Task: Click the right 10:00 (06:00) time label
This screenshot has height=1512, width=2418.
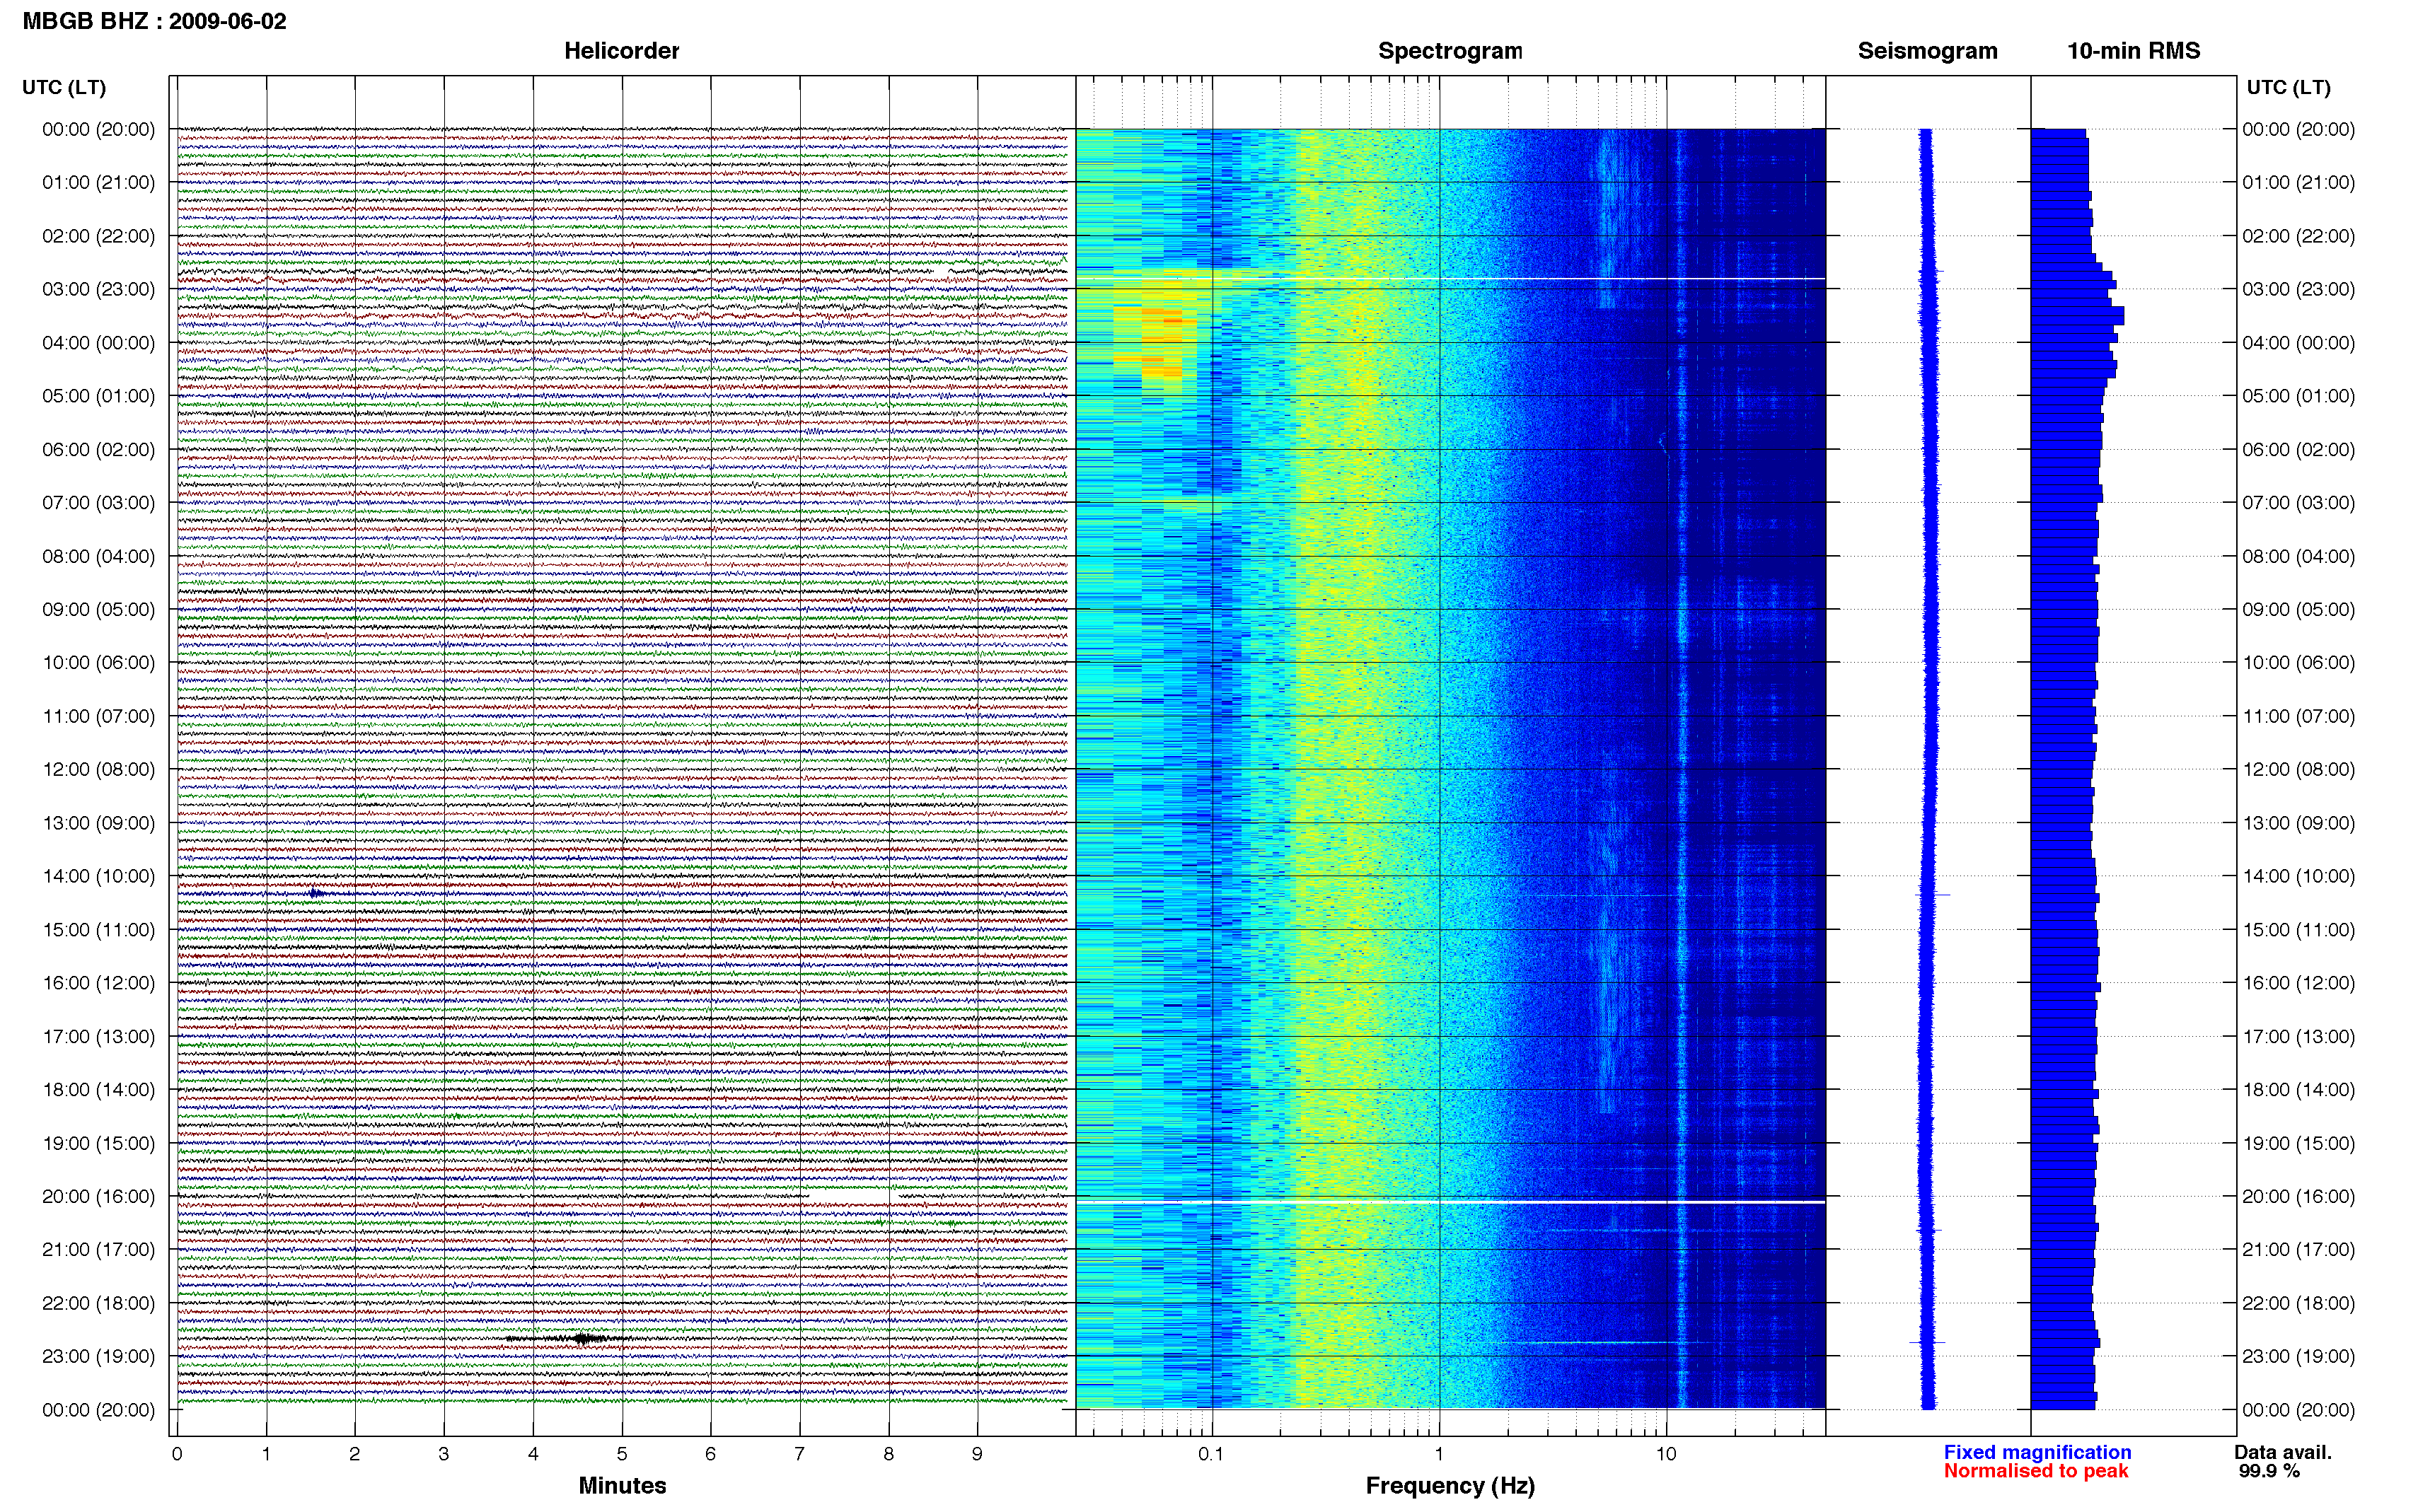Action: click(x=2298, y=662)
